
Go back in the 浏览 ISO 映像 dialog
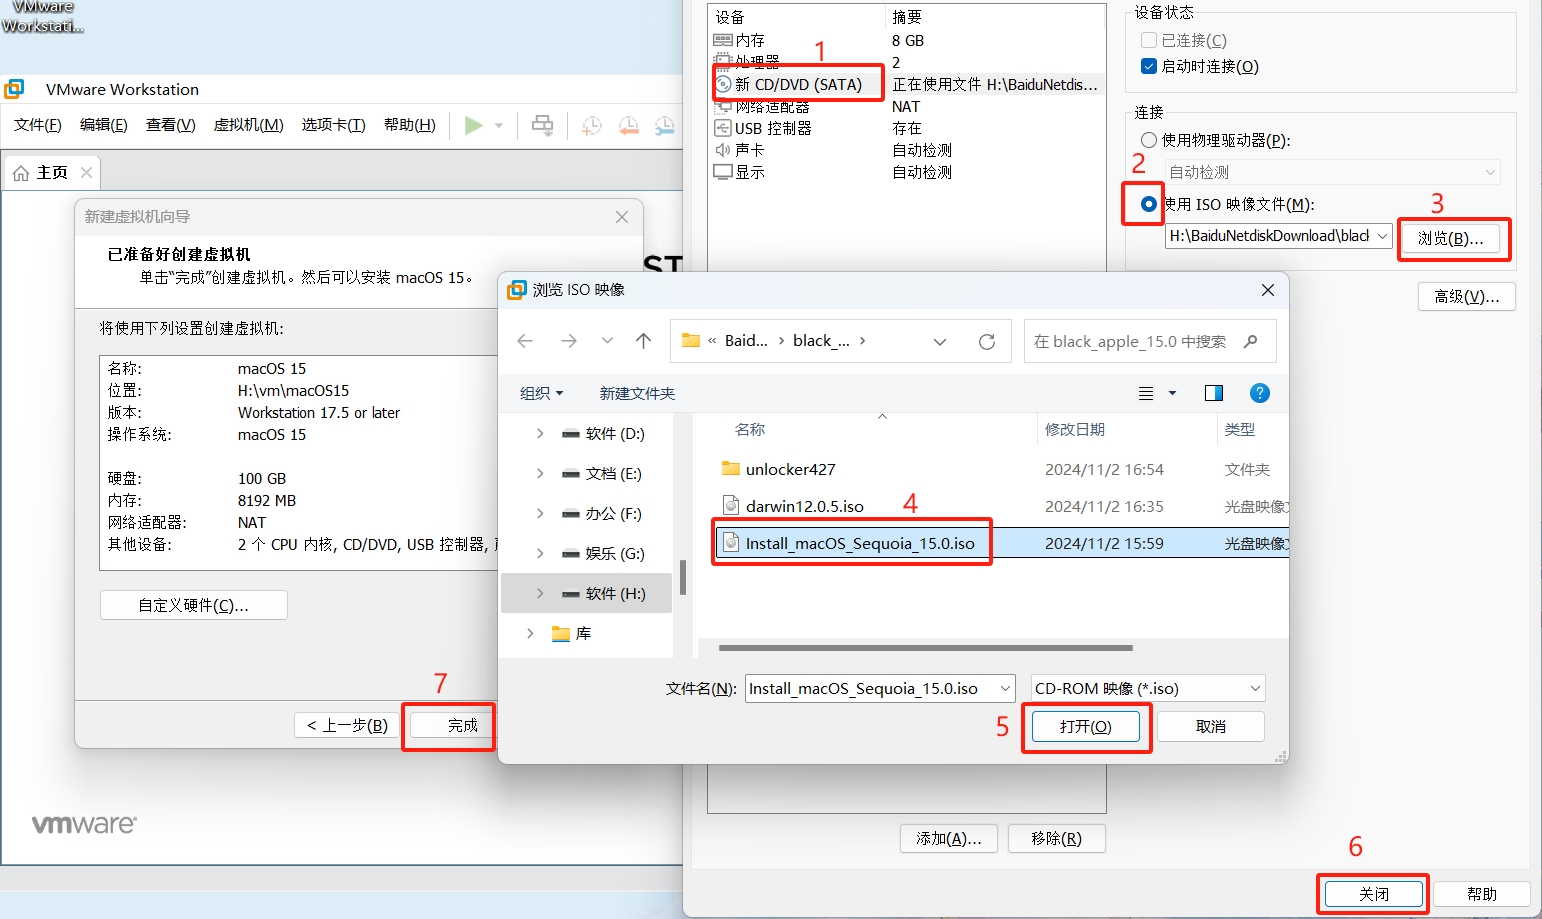[525, 341]
